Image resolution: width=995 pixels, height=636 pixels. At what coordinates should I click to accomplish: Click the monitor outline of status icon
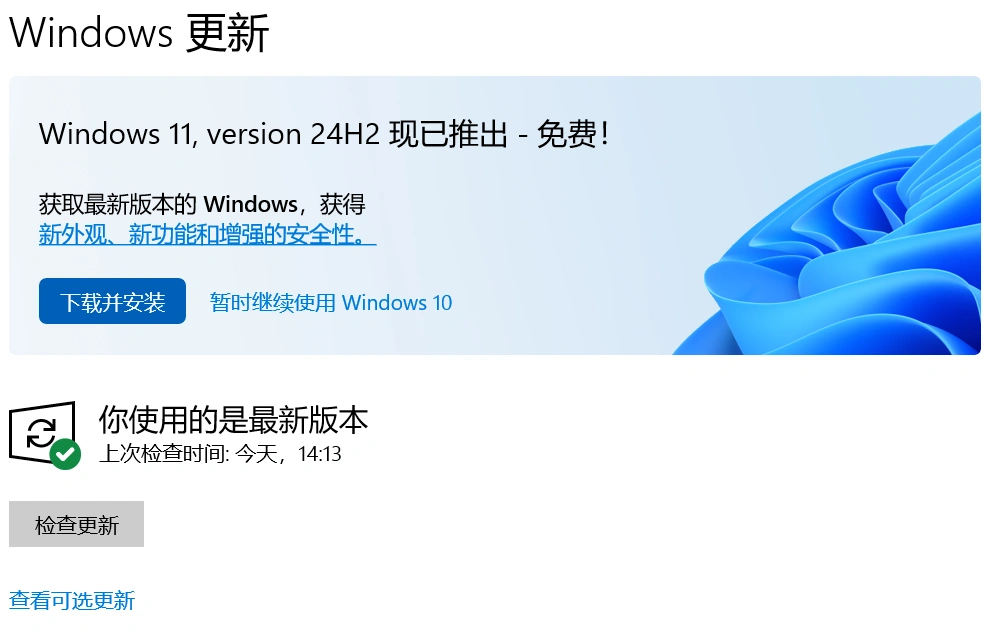pyautogui.click(x=42, y=432)
